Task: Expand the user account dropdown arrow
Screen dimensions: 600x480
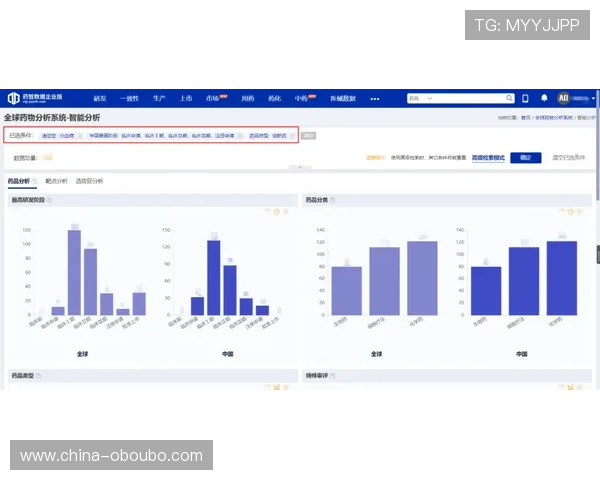Action: [593, 98]
